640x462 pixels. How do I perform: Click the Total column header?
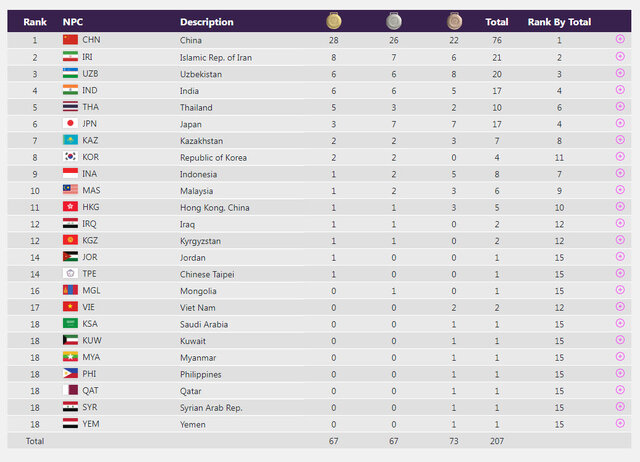pyautogui.click(x=496, y=21)
